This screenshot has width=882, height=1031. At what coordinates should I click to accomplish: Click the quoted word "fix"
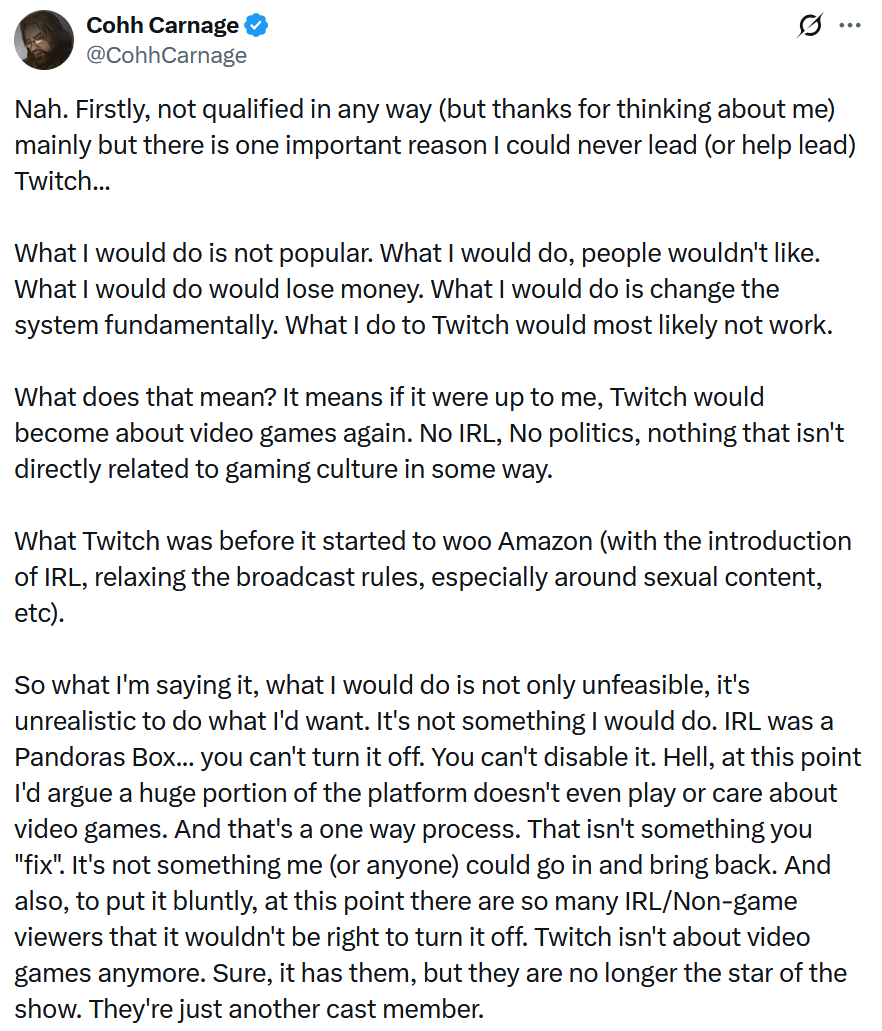(x=42, y=865)
